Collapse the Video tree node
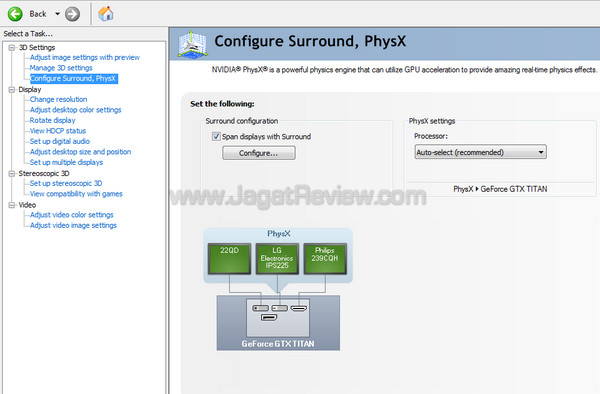600x394 pixels. tap(12, 205)
